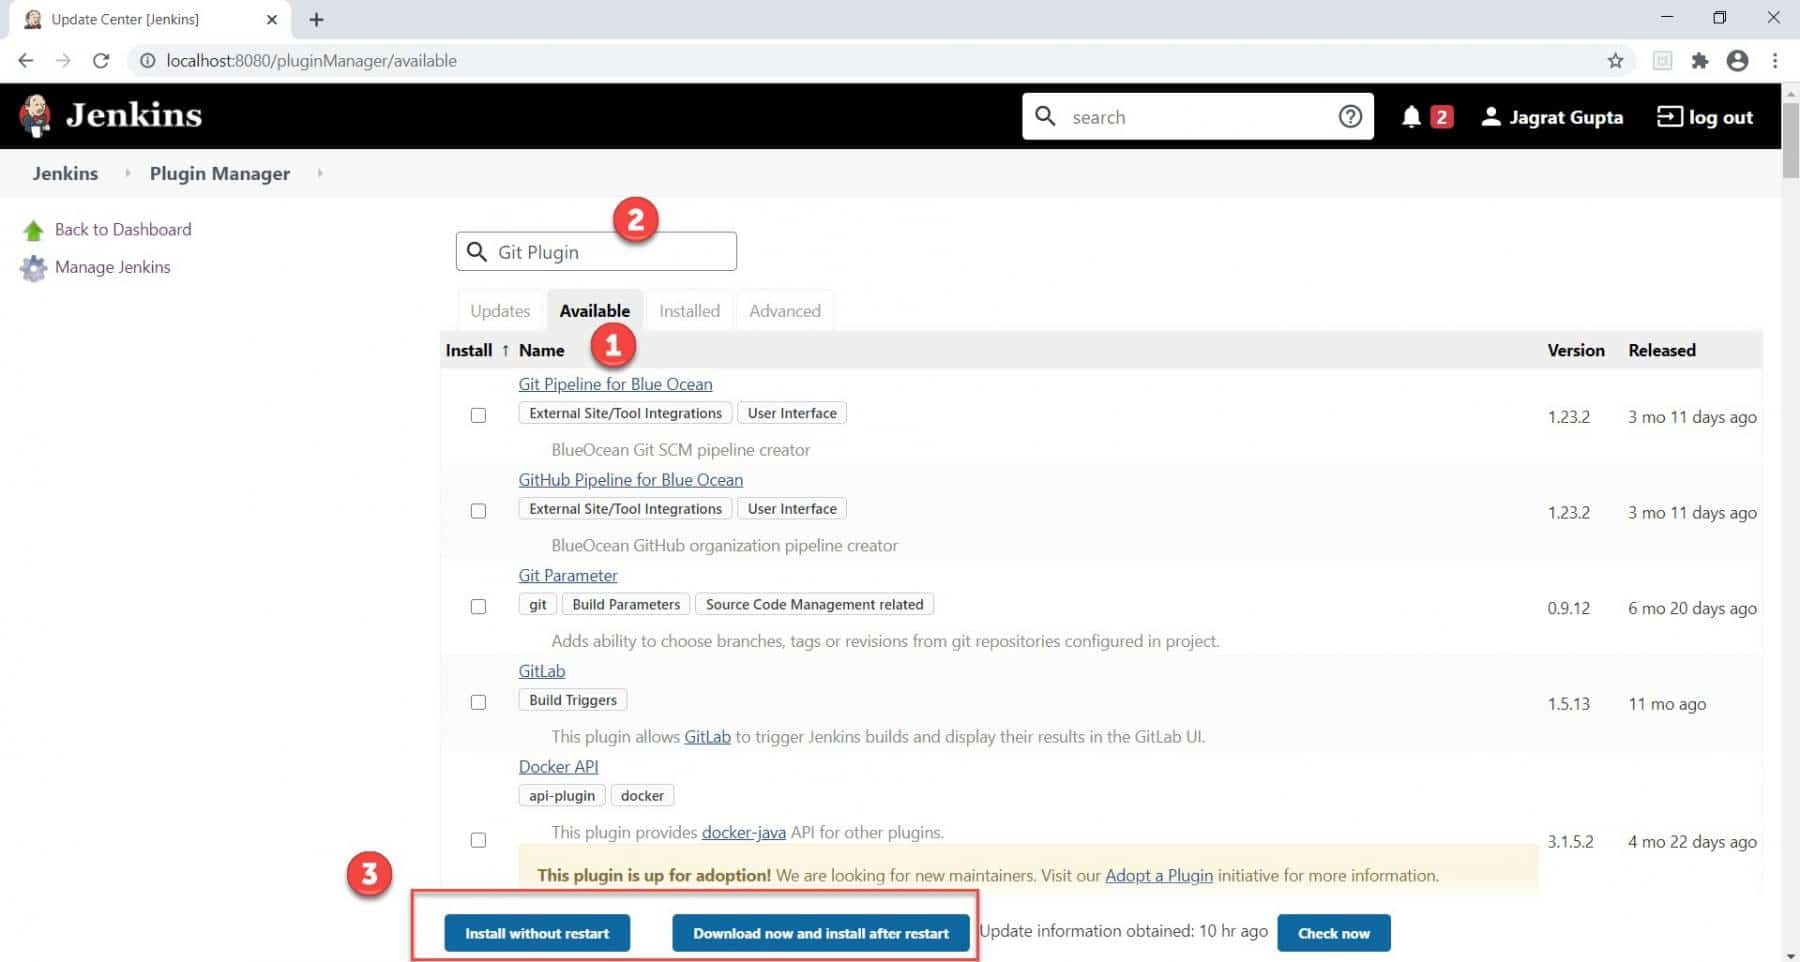Check the Docker API install checkbox
The width and height of the screenshot is (1800, 962).
tap(478, 840)
